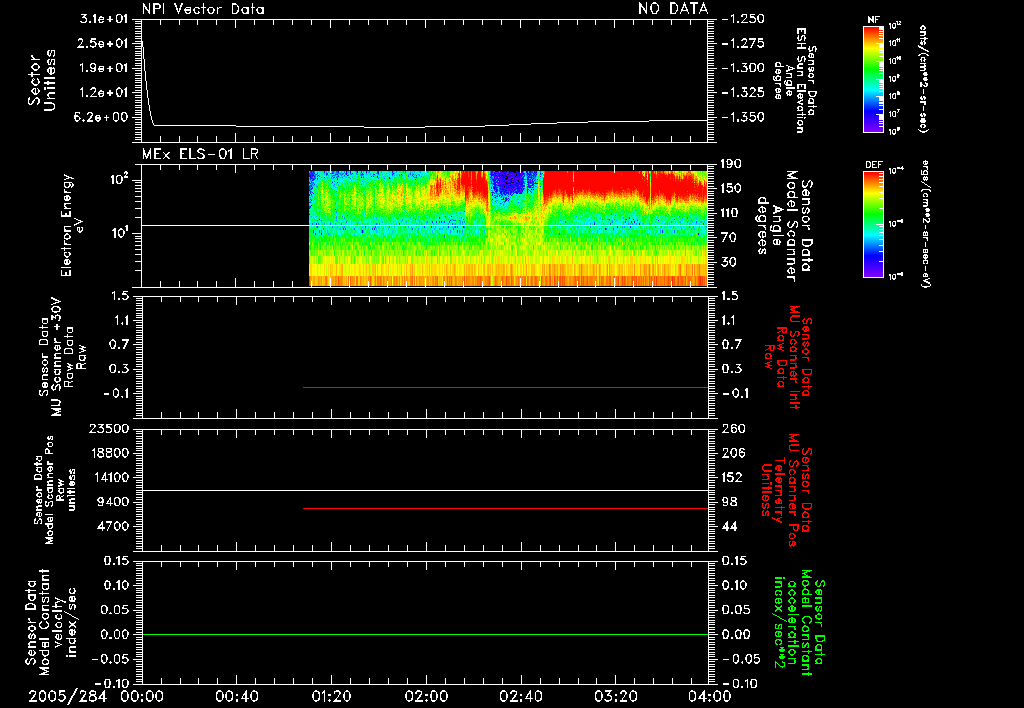
Task: Select the 'NPI Vector Data' panel title
Action: click(203, 9)
